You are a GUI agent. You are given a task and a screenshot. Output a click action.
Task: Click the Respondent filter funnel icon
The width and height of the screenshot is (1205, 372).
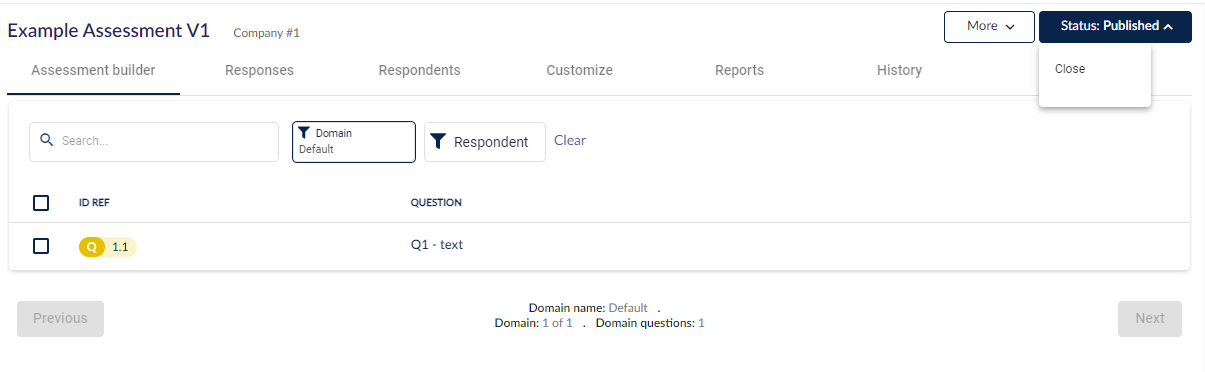[438, 142]
